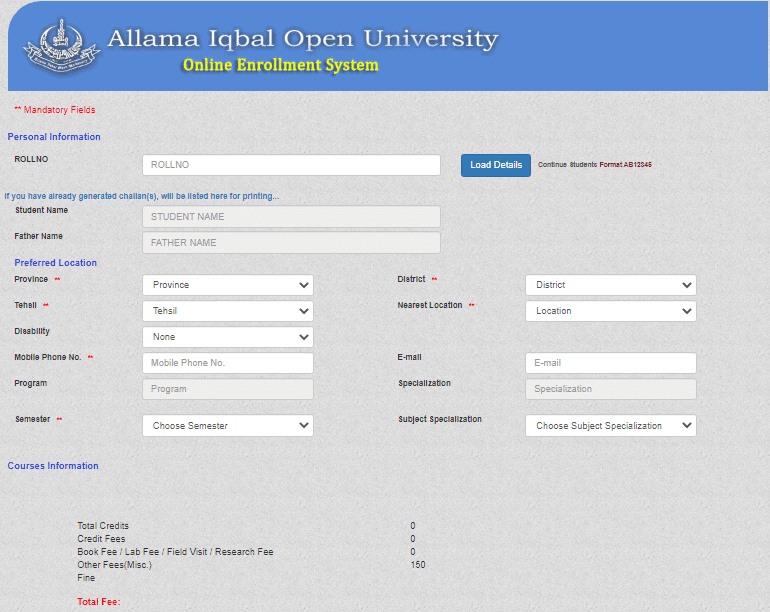
Task: Open Choose Subject Specialization dropdown
Action: tap(611, 426)
